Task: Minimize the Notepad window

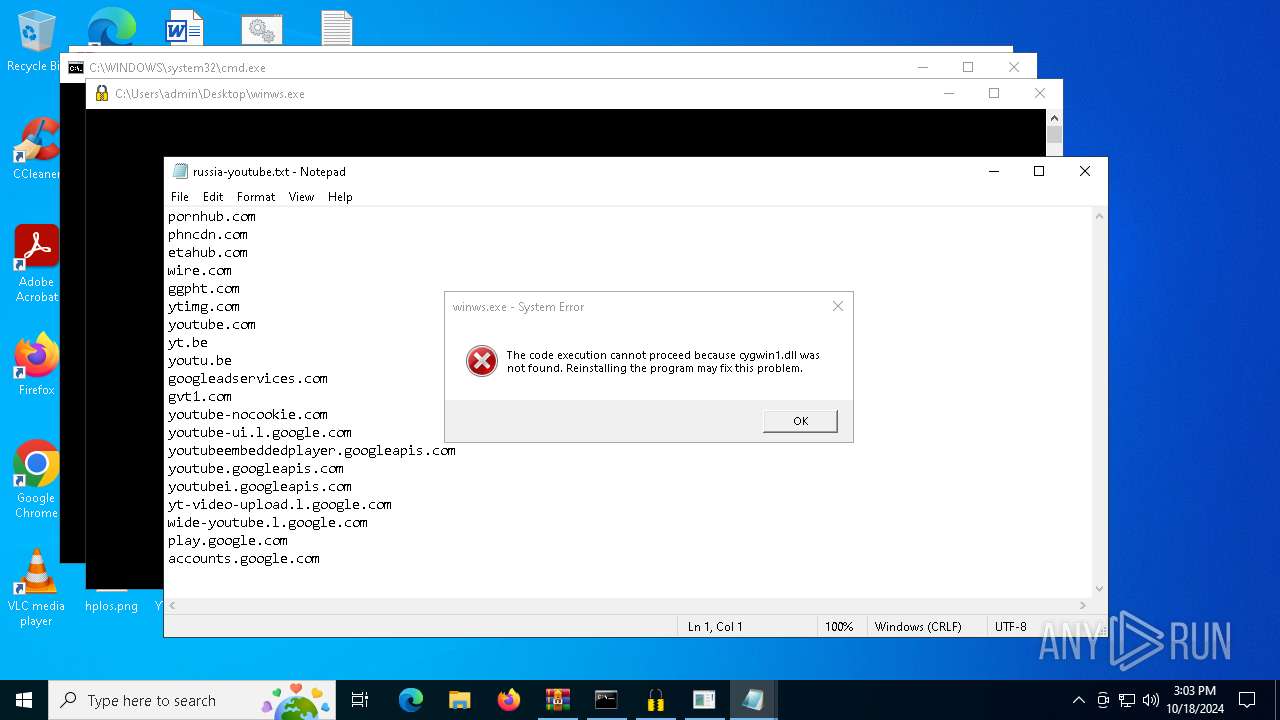Action: pyautogui.click(x=994, y=171)
